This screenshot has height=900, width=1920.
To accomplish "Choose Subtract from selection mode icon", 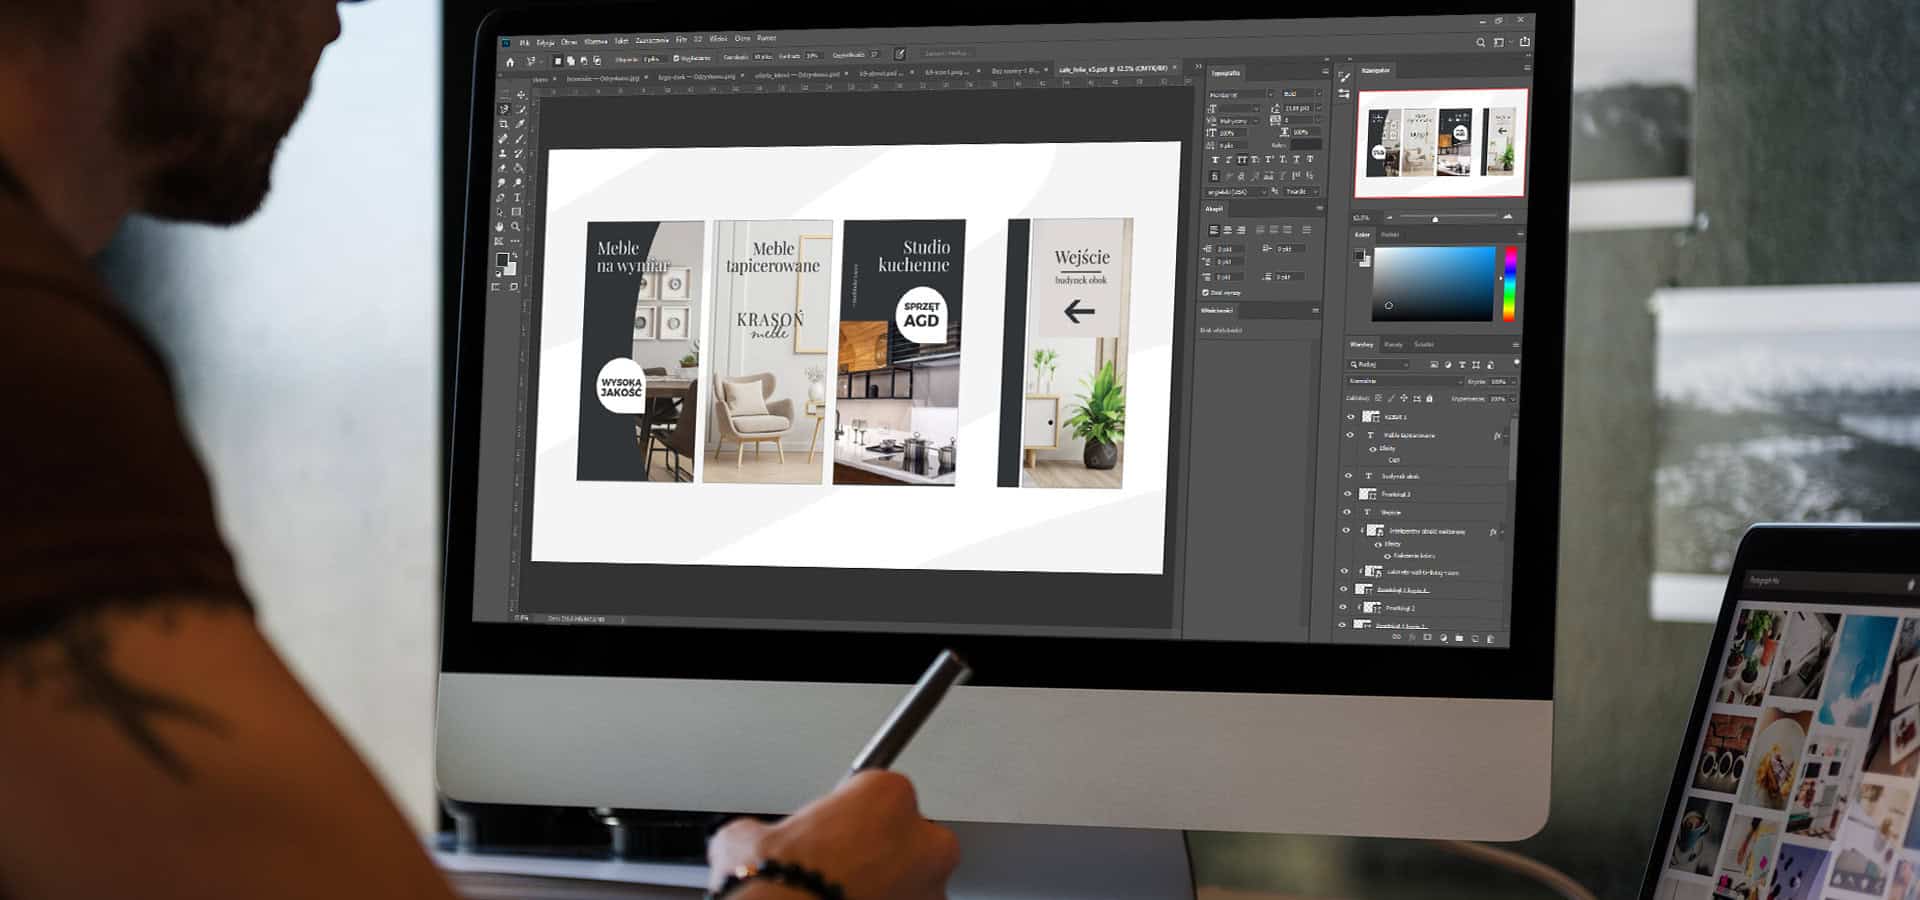I will (584, 61).
